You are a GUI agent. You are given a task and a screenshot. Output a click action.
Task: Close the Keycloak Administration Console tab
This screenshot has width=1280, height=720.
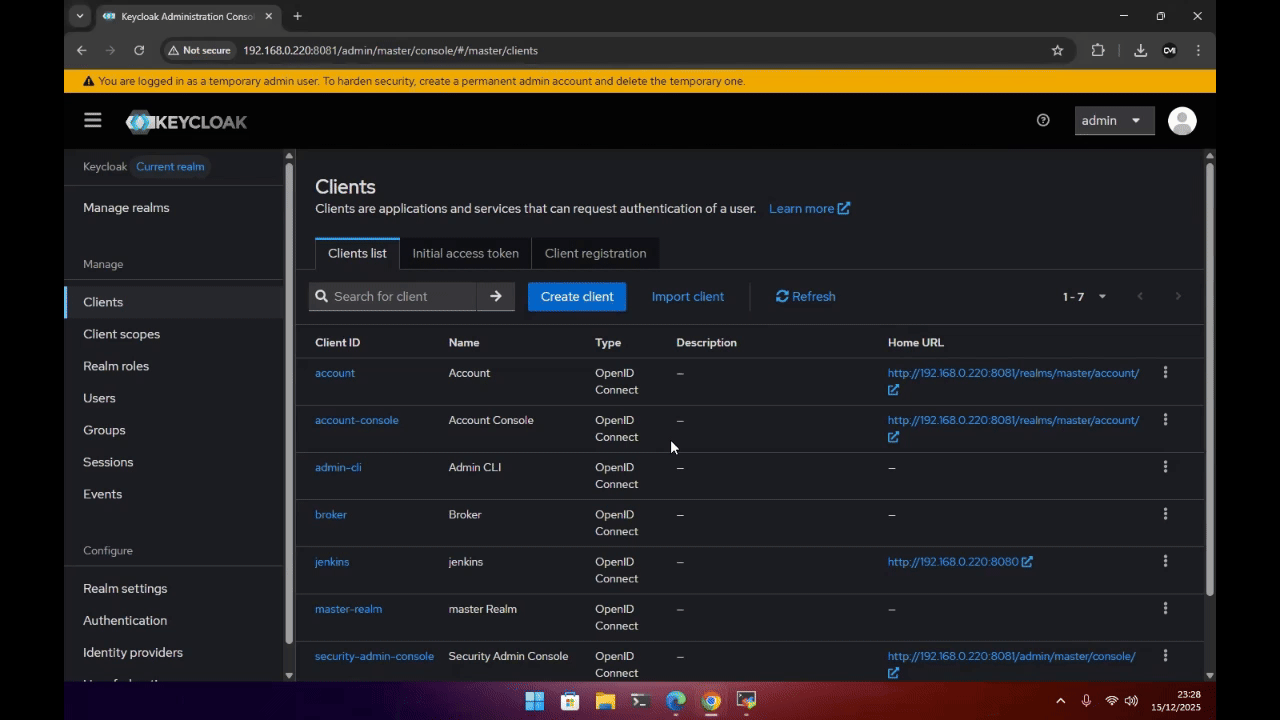[x=269, y=16]
